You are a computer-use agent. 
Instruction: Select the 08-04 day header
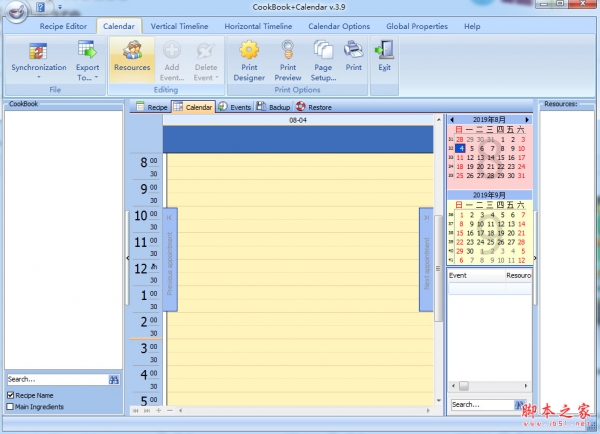tap(298, 120)
